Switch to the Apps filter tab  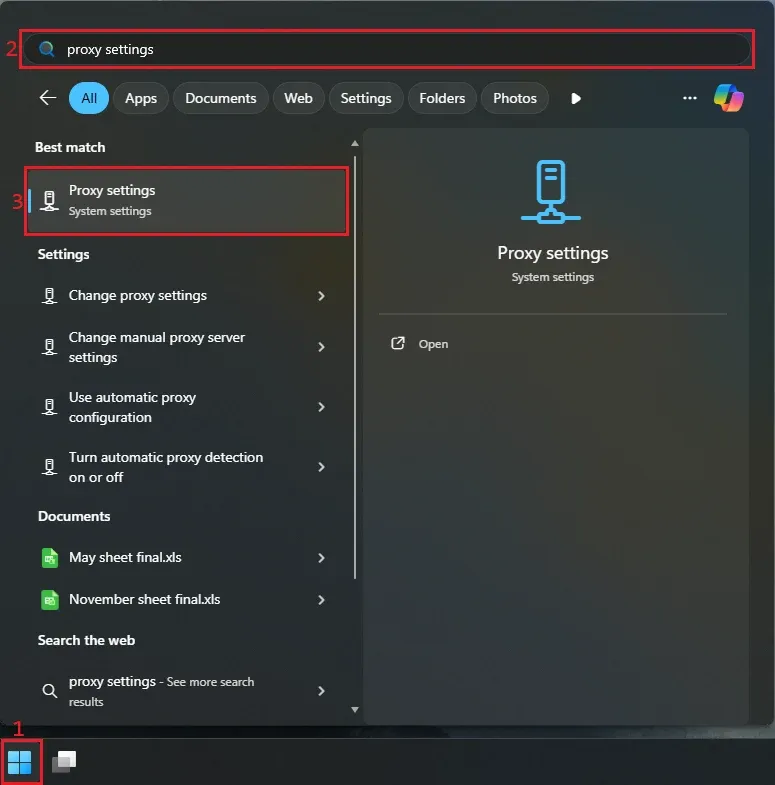[141, 98]
